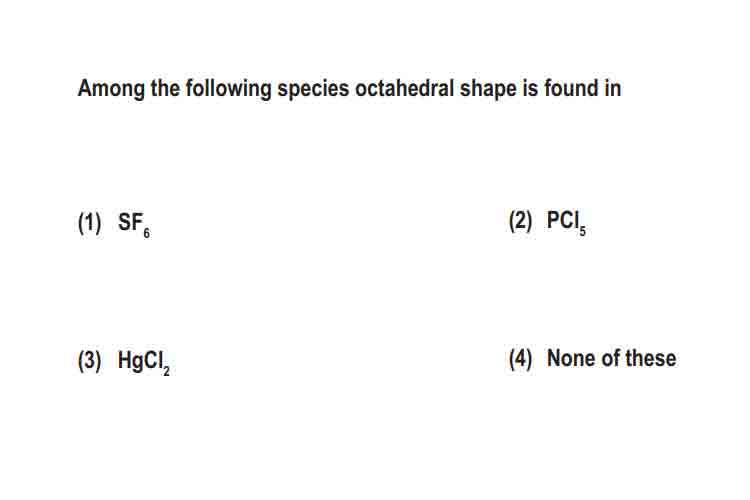Select the 'None of these' answer
The width and height of the screenshot is (750, 500).
click(x=611, y=358)
